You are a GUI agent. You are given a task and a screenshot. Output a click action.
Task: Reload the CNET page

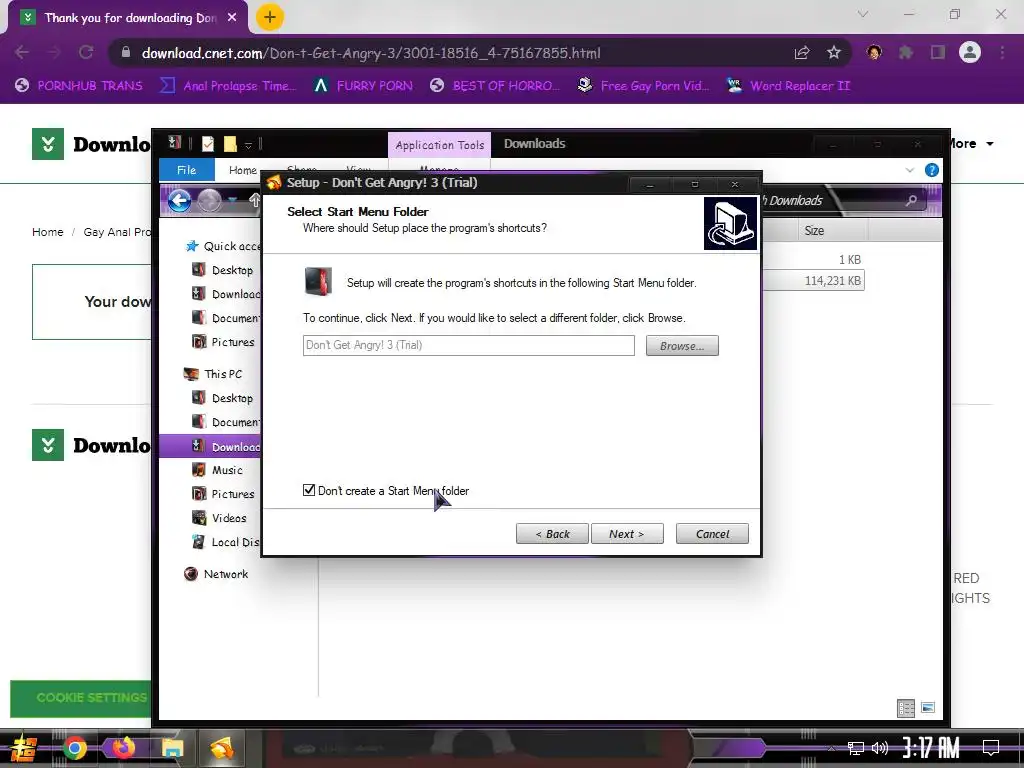pos(86,52)
